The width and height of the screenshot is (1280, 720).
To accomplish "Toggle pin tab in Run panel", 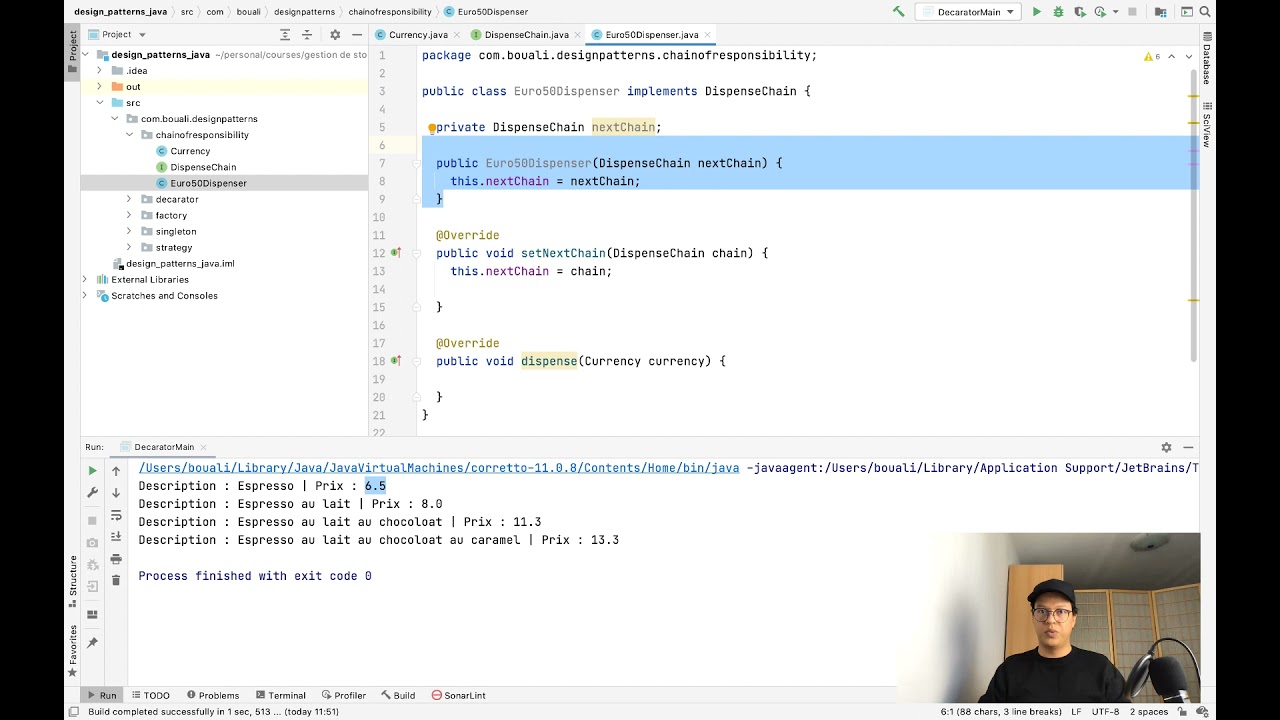I will click(92, 642).
